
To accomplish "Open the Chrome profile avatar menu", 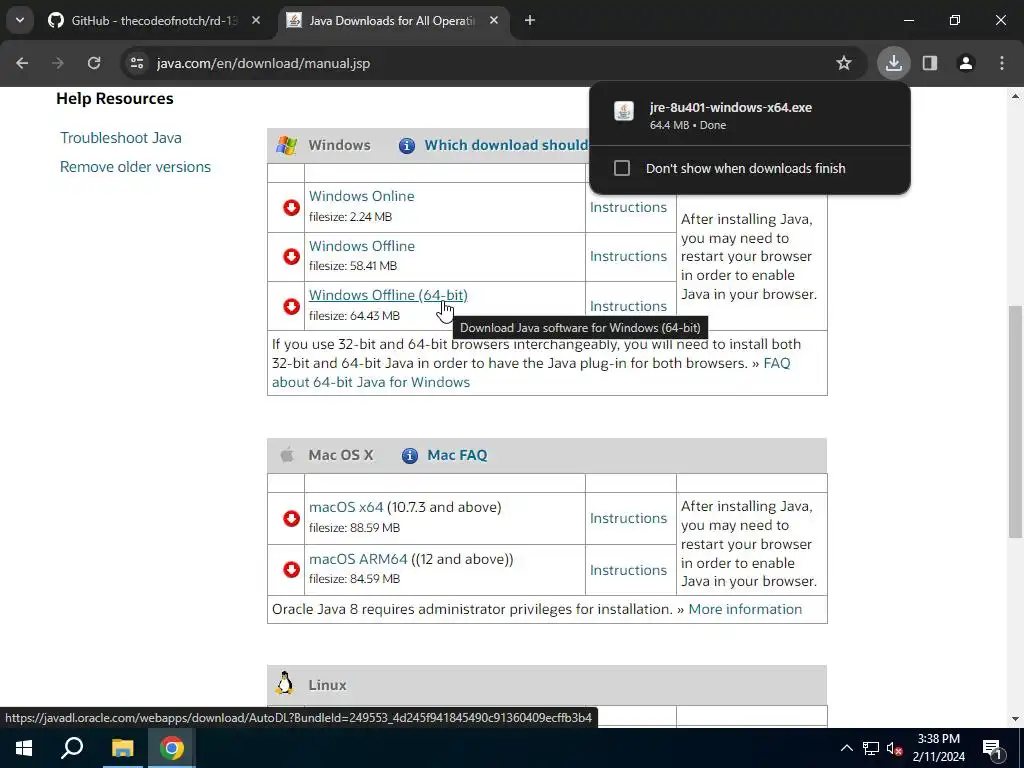I will (966, 63).
